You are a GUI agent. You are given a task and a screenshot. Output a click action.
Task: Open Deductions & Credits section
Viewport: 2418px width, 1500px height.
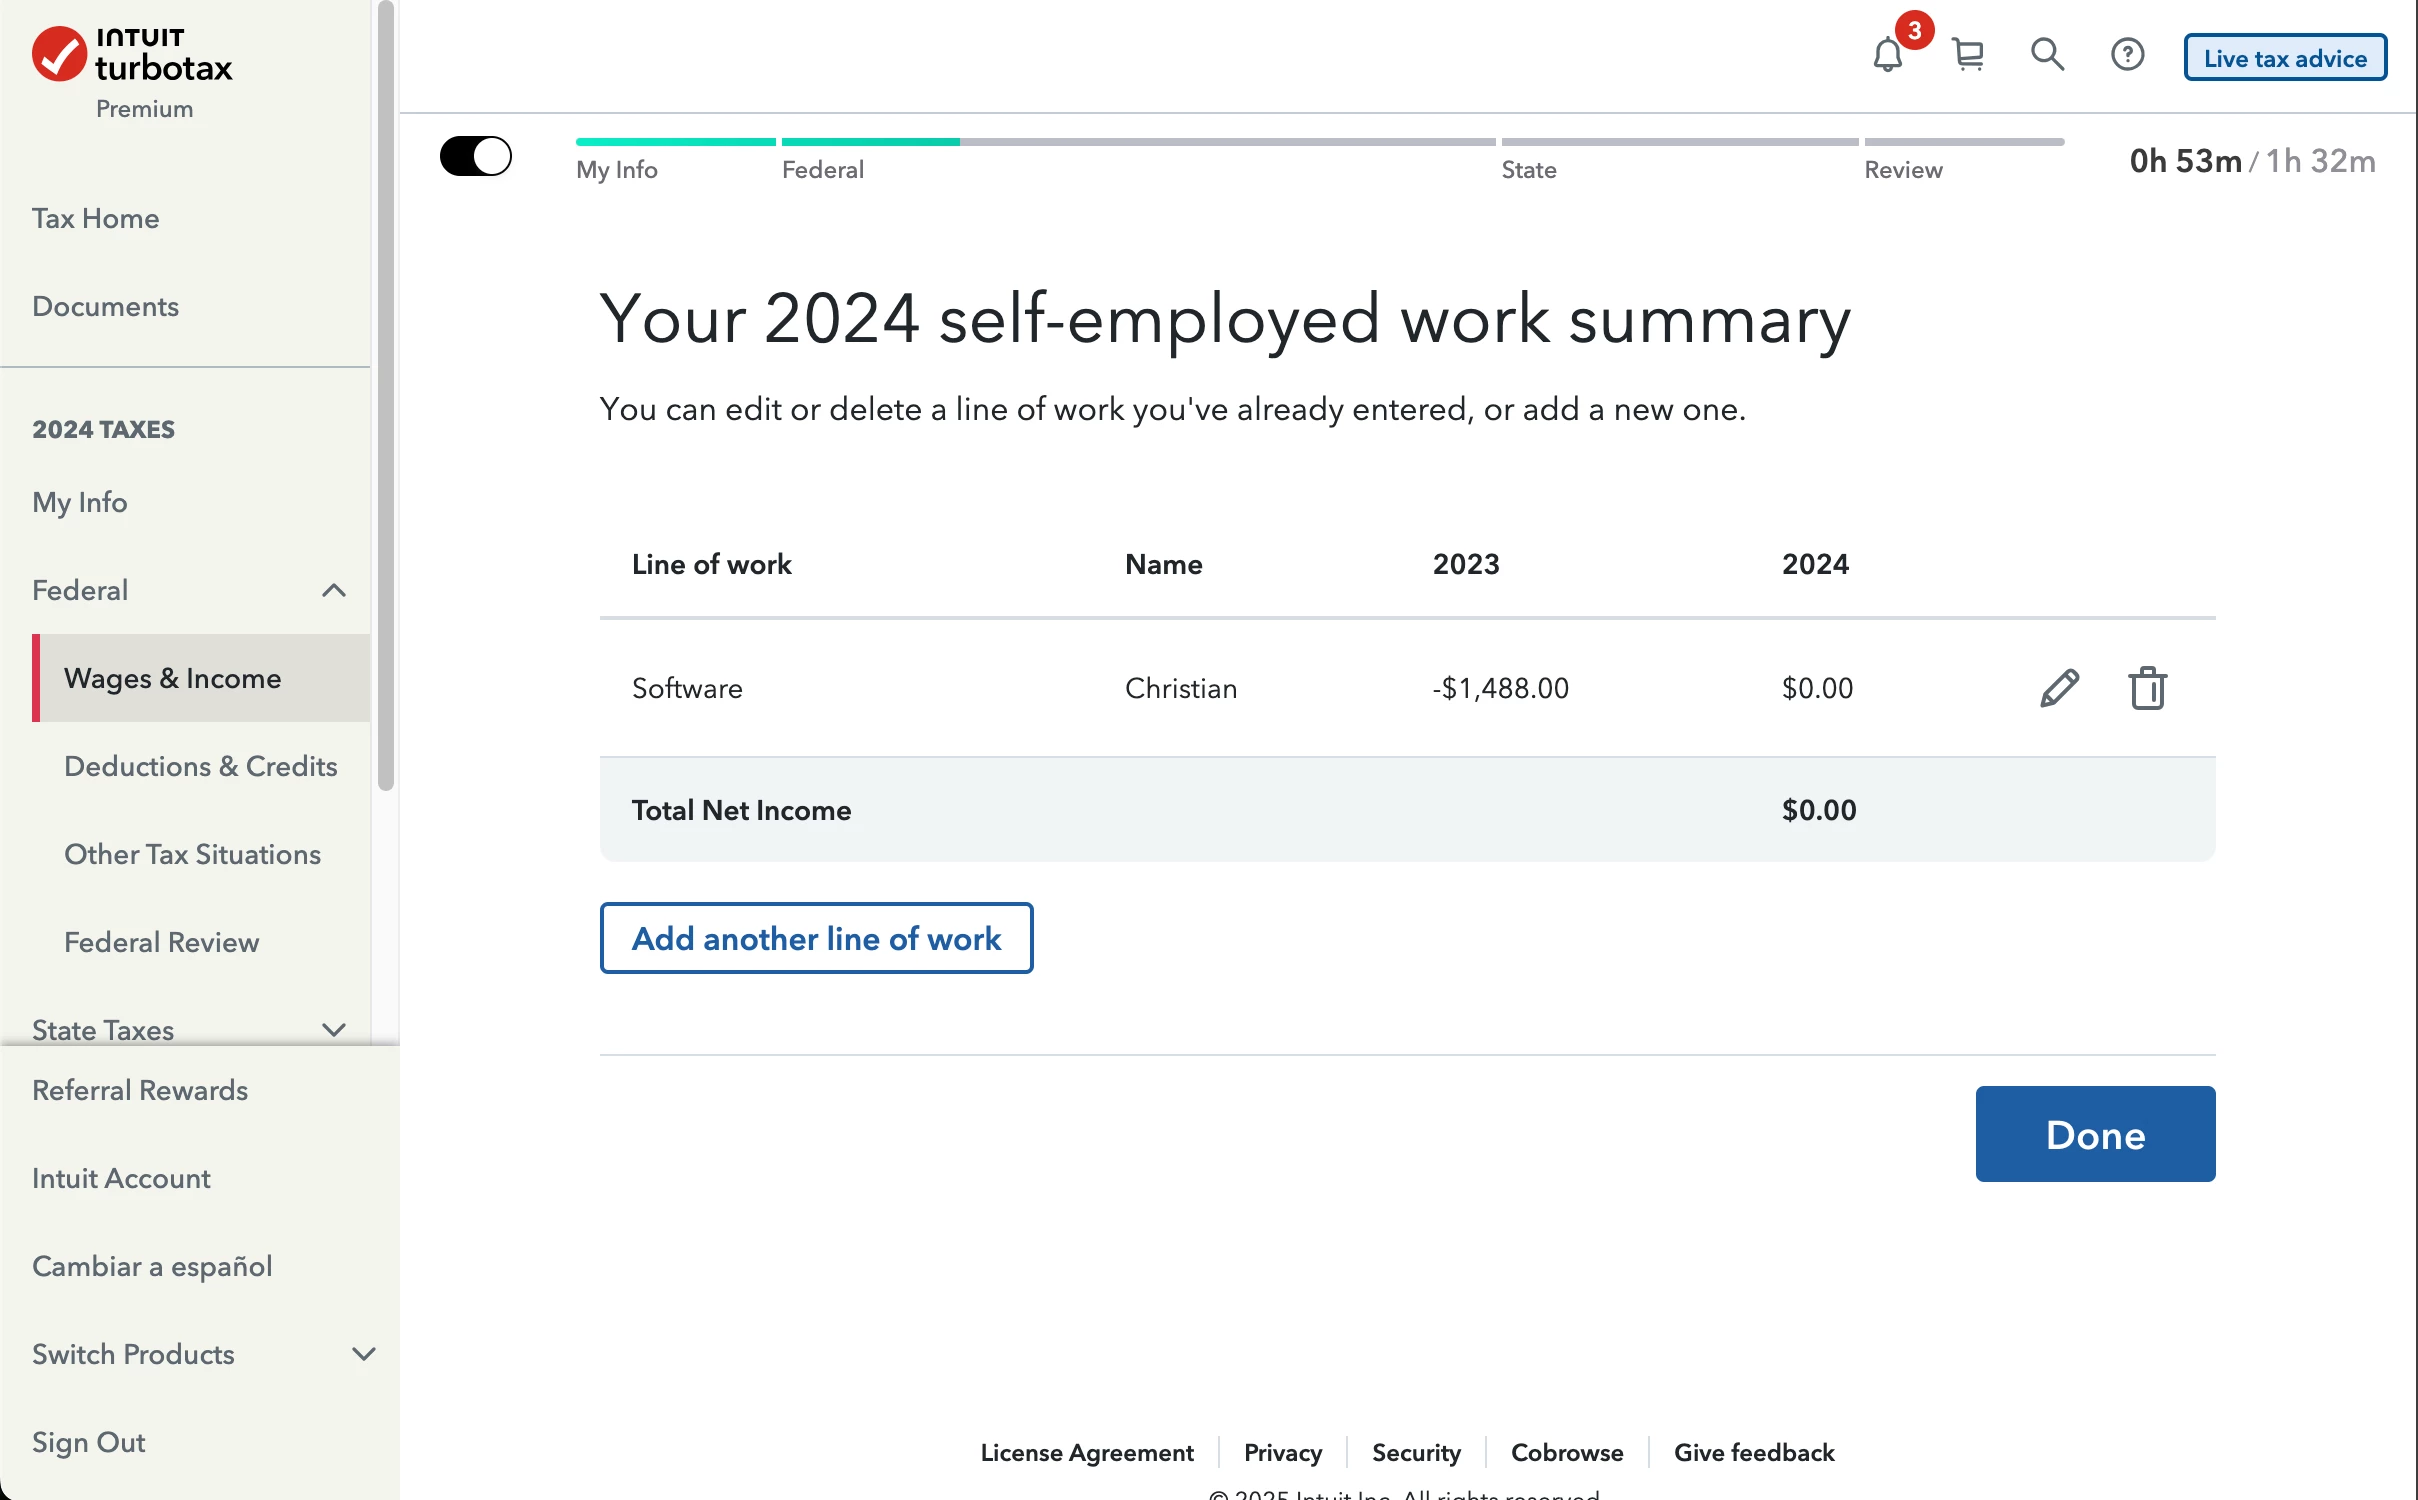click(200, 766)
